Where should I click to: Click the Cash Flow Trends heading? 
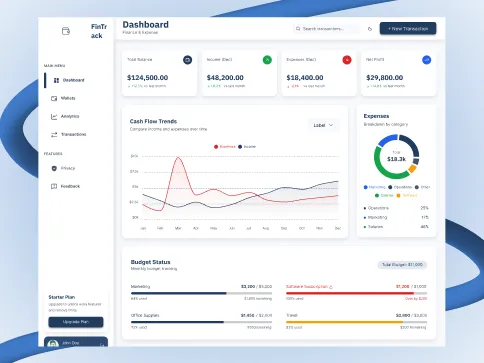[x=153, y=121]
